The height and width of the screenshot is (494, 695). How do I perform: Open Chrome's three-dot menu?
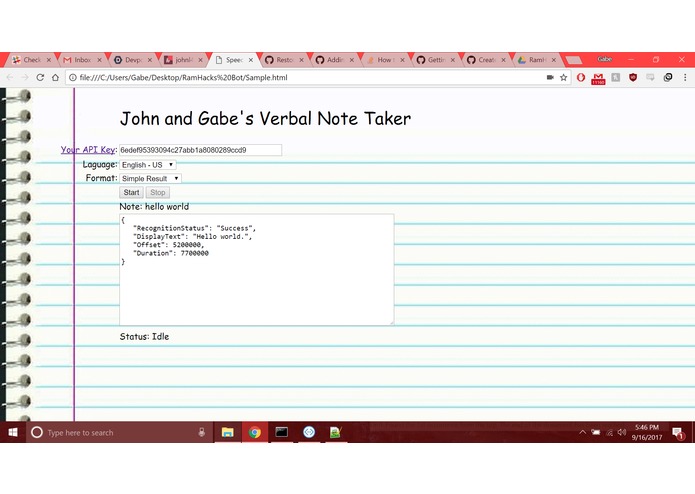(x=685, y=78)
